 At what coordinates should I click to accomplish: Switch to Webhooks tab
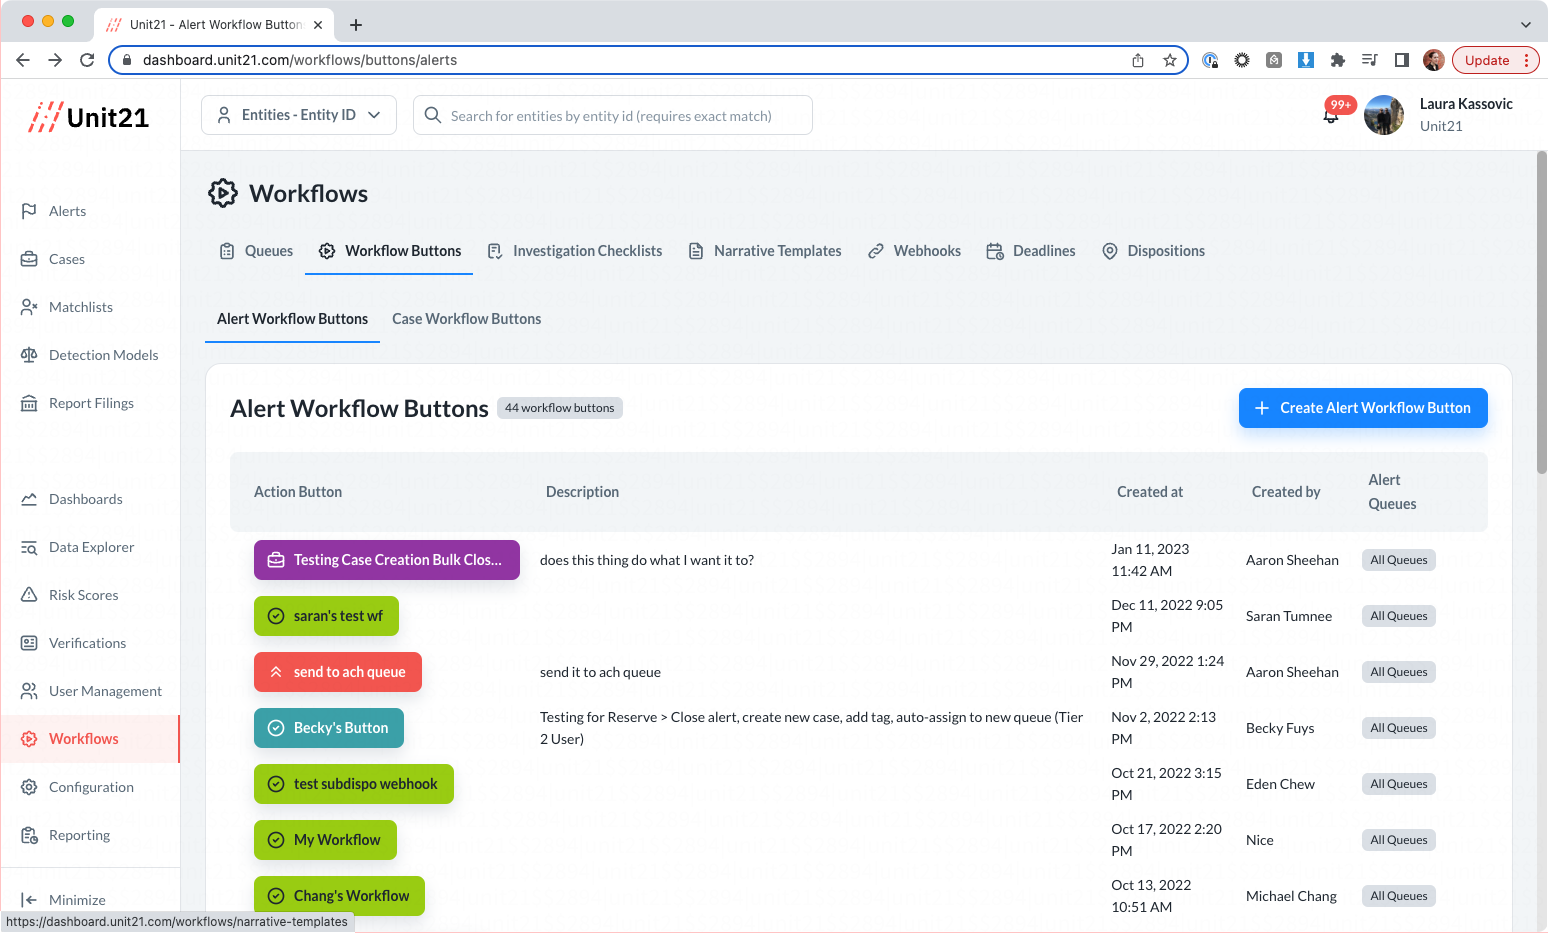coord(914,251)
